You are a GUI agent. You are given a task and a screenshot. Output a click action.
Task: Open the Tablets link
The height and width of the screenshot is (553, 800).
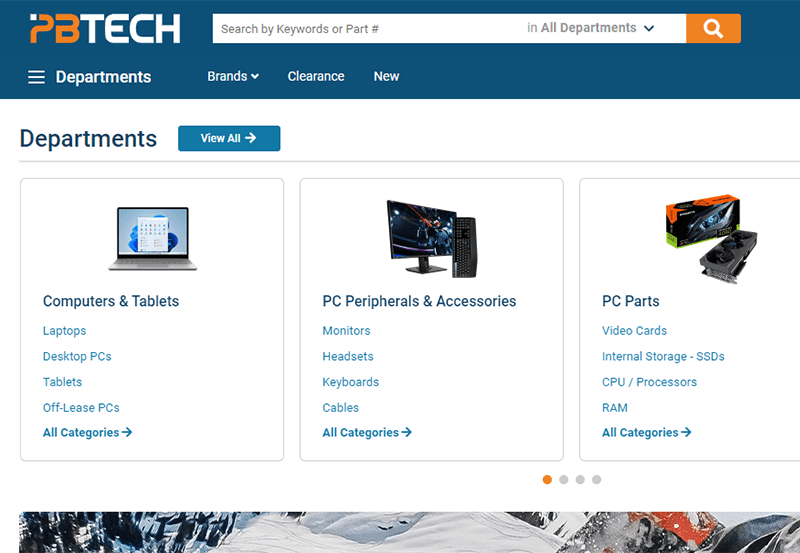click(62, 382)
